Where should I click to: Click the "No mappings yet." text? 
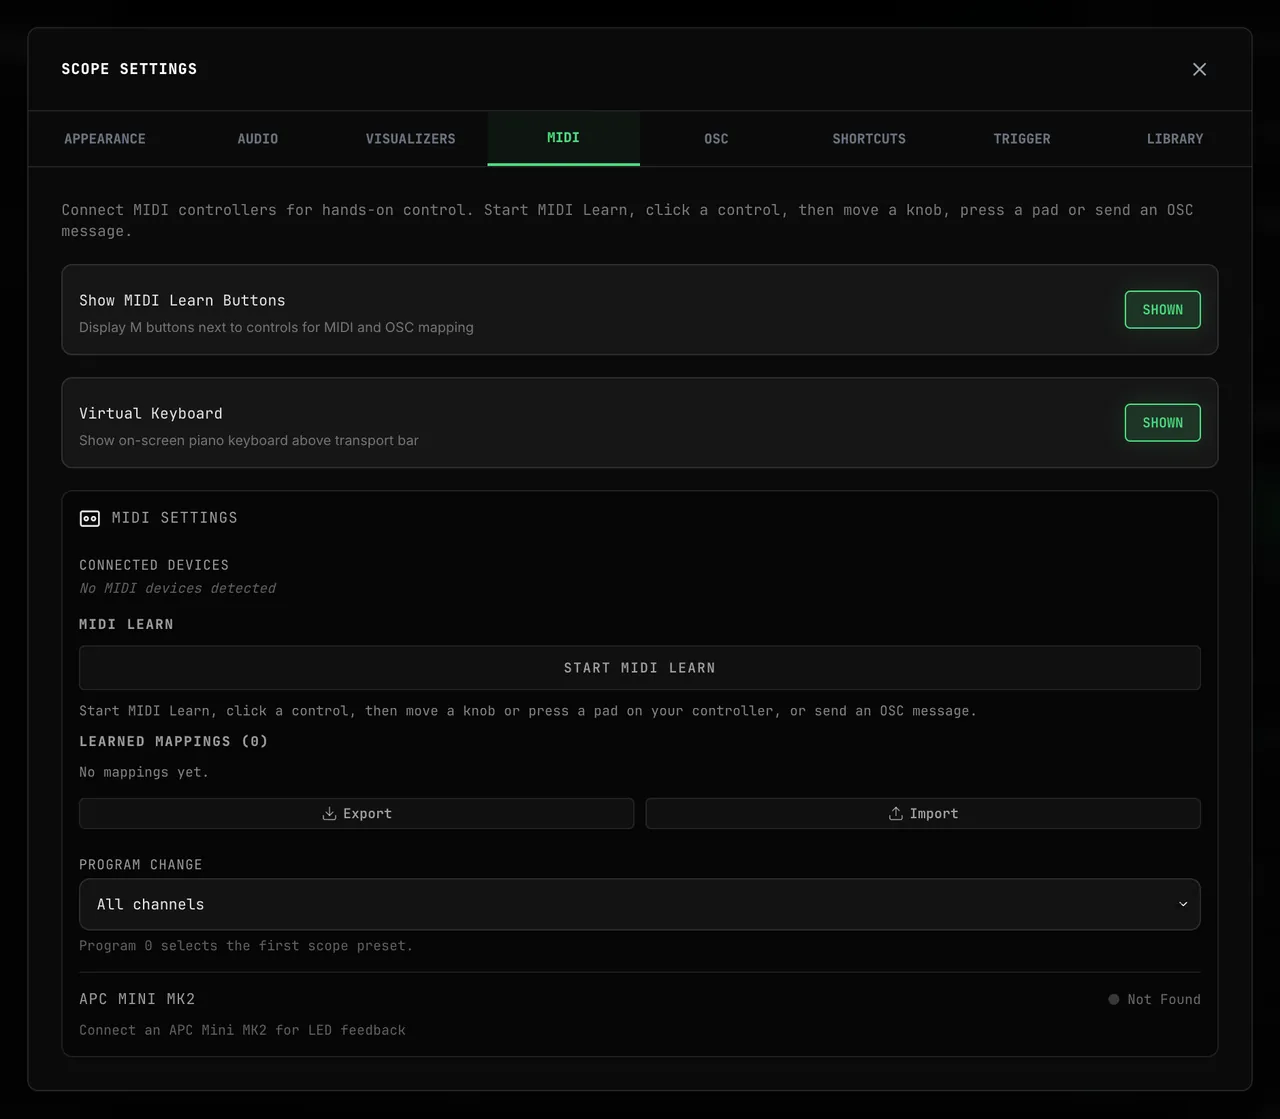pyautogui.click(x=144, y=772)
